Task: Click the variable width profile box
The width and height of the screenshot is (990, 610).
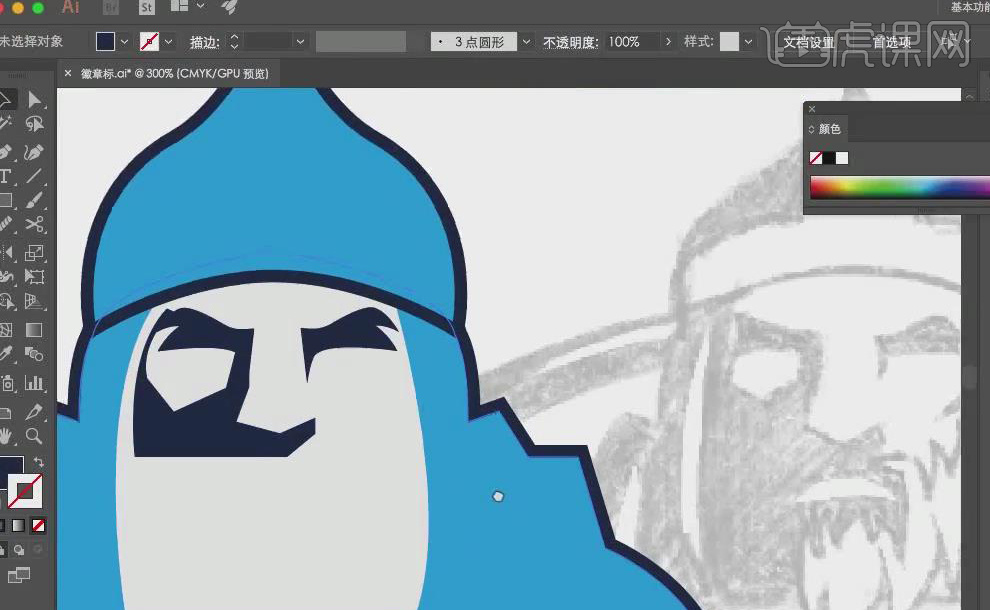Action: click(361, 42)
